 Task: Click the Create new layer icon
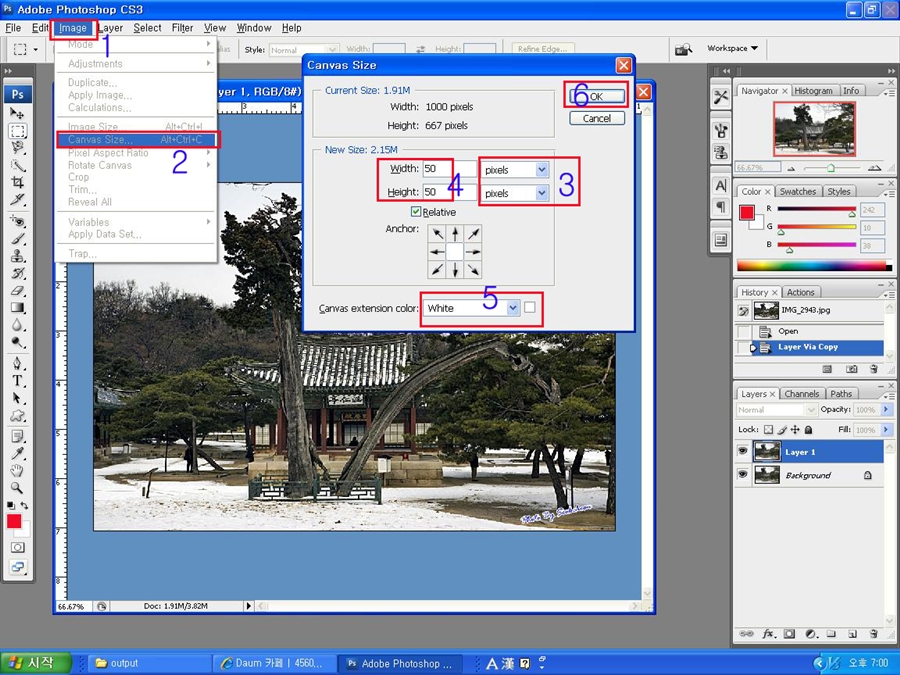(852, 634)
